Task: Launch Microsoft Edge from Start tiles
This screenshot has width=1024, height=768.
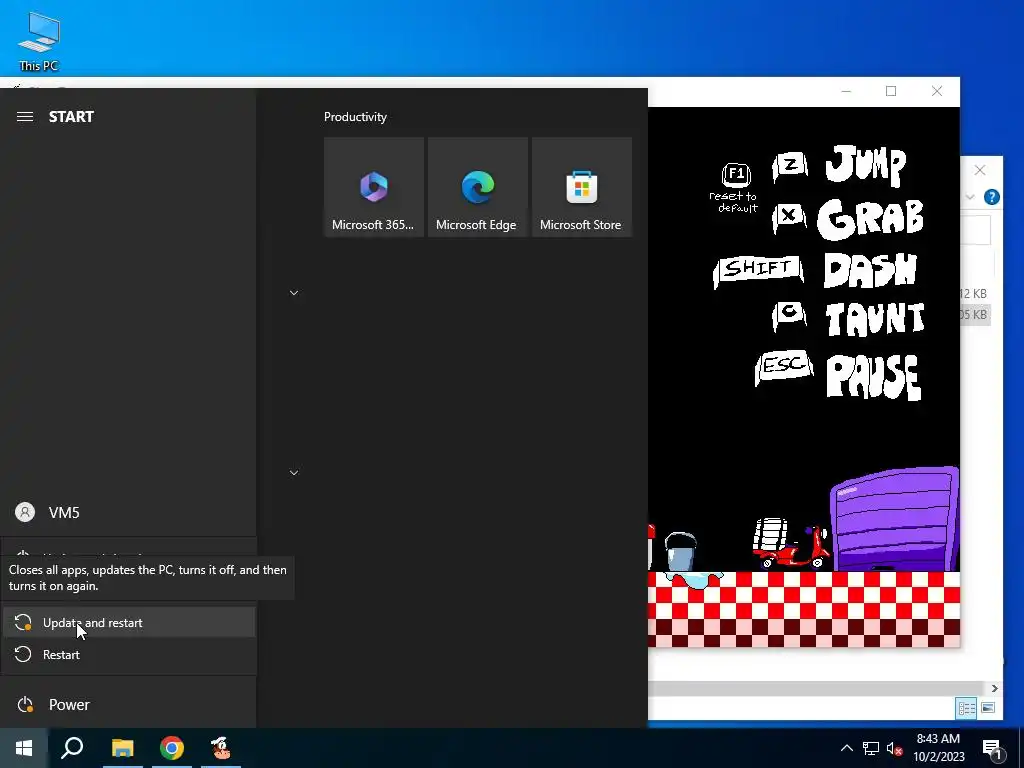Action: point(477,187)
